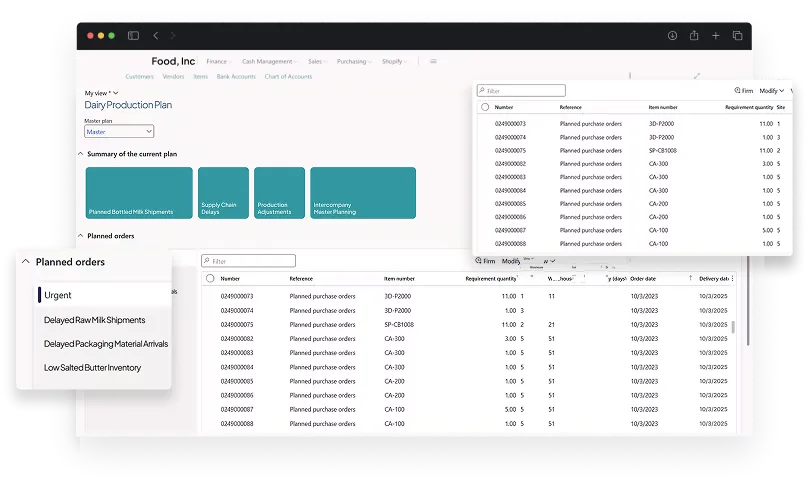Collapse Summary of the current plan section
This screenshot has width=810, height=487.
[81, 154]
